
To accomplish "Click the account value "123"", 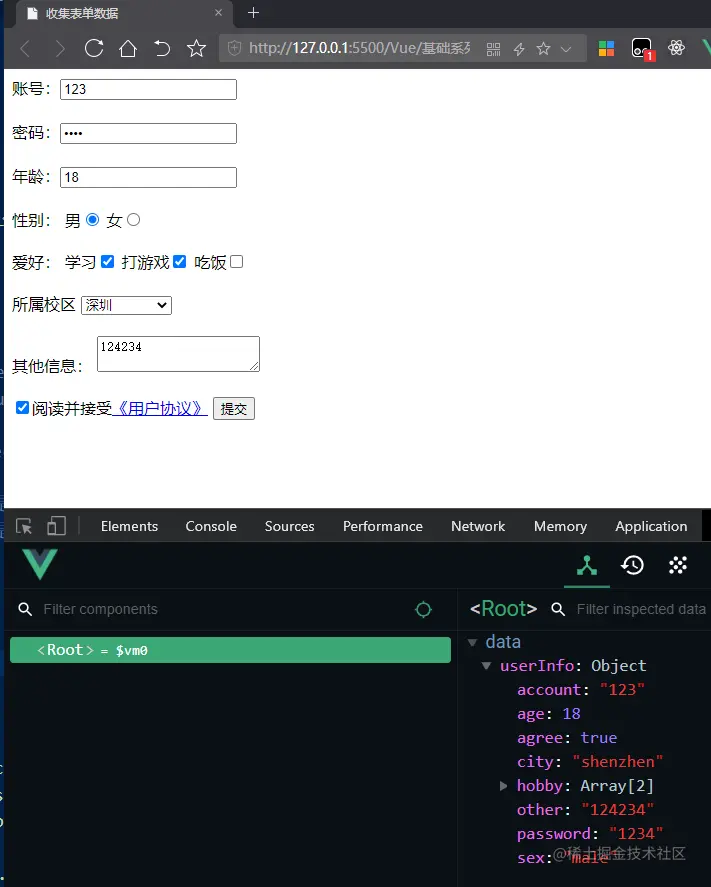I will (622, 690).
